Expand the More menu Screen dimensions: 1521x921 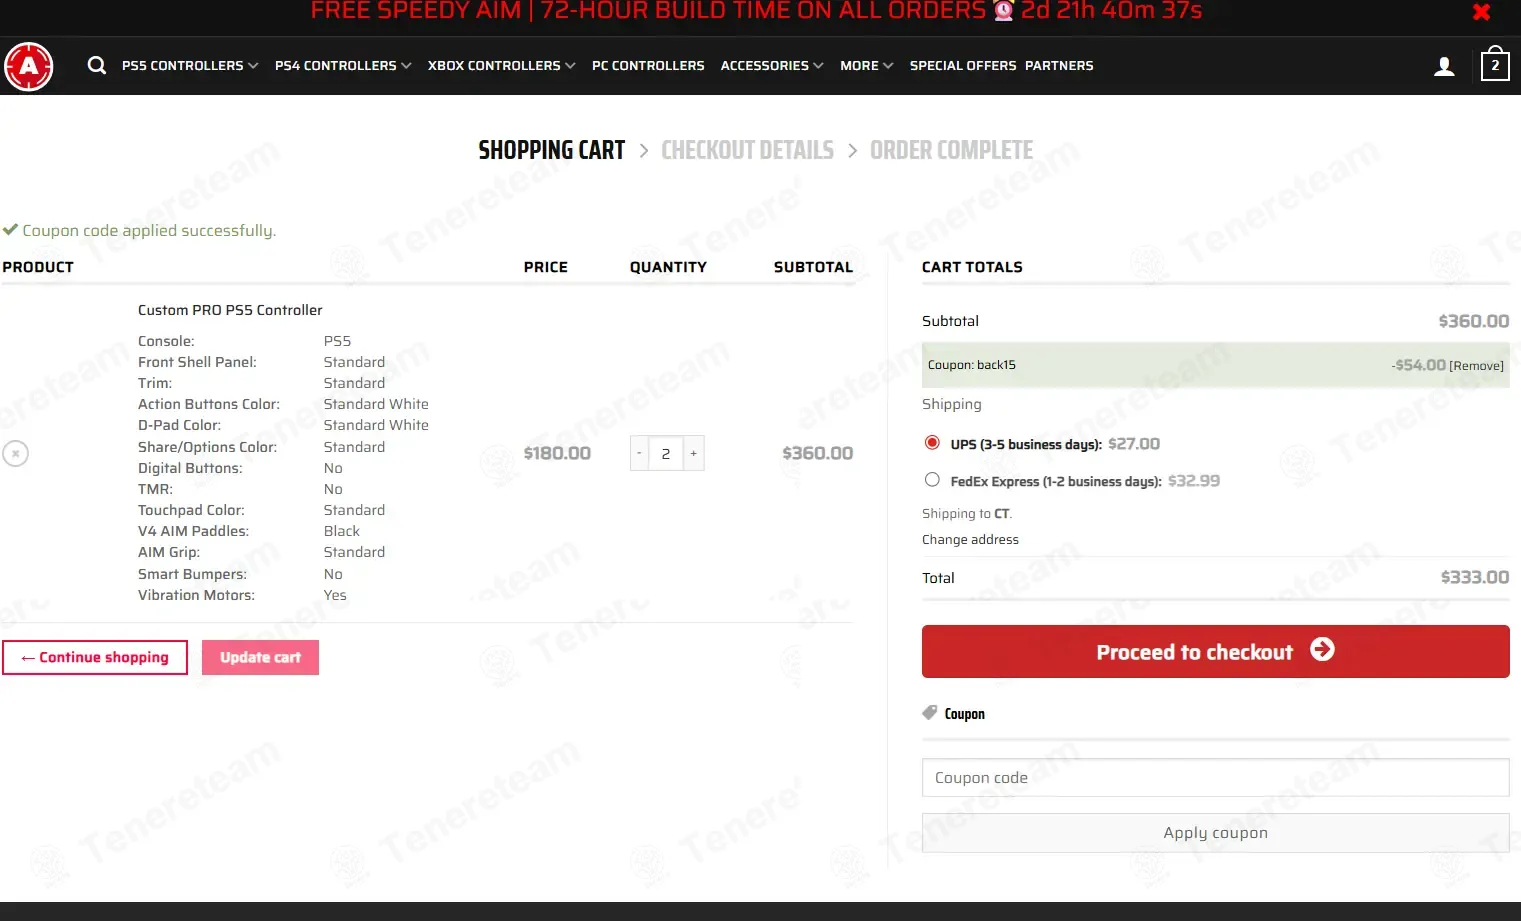(x=867, y=66)
